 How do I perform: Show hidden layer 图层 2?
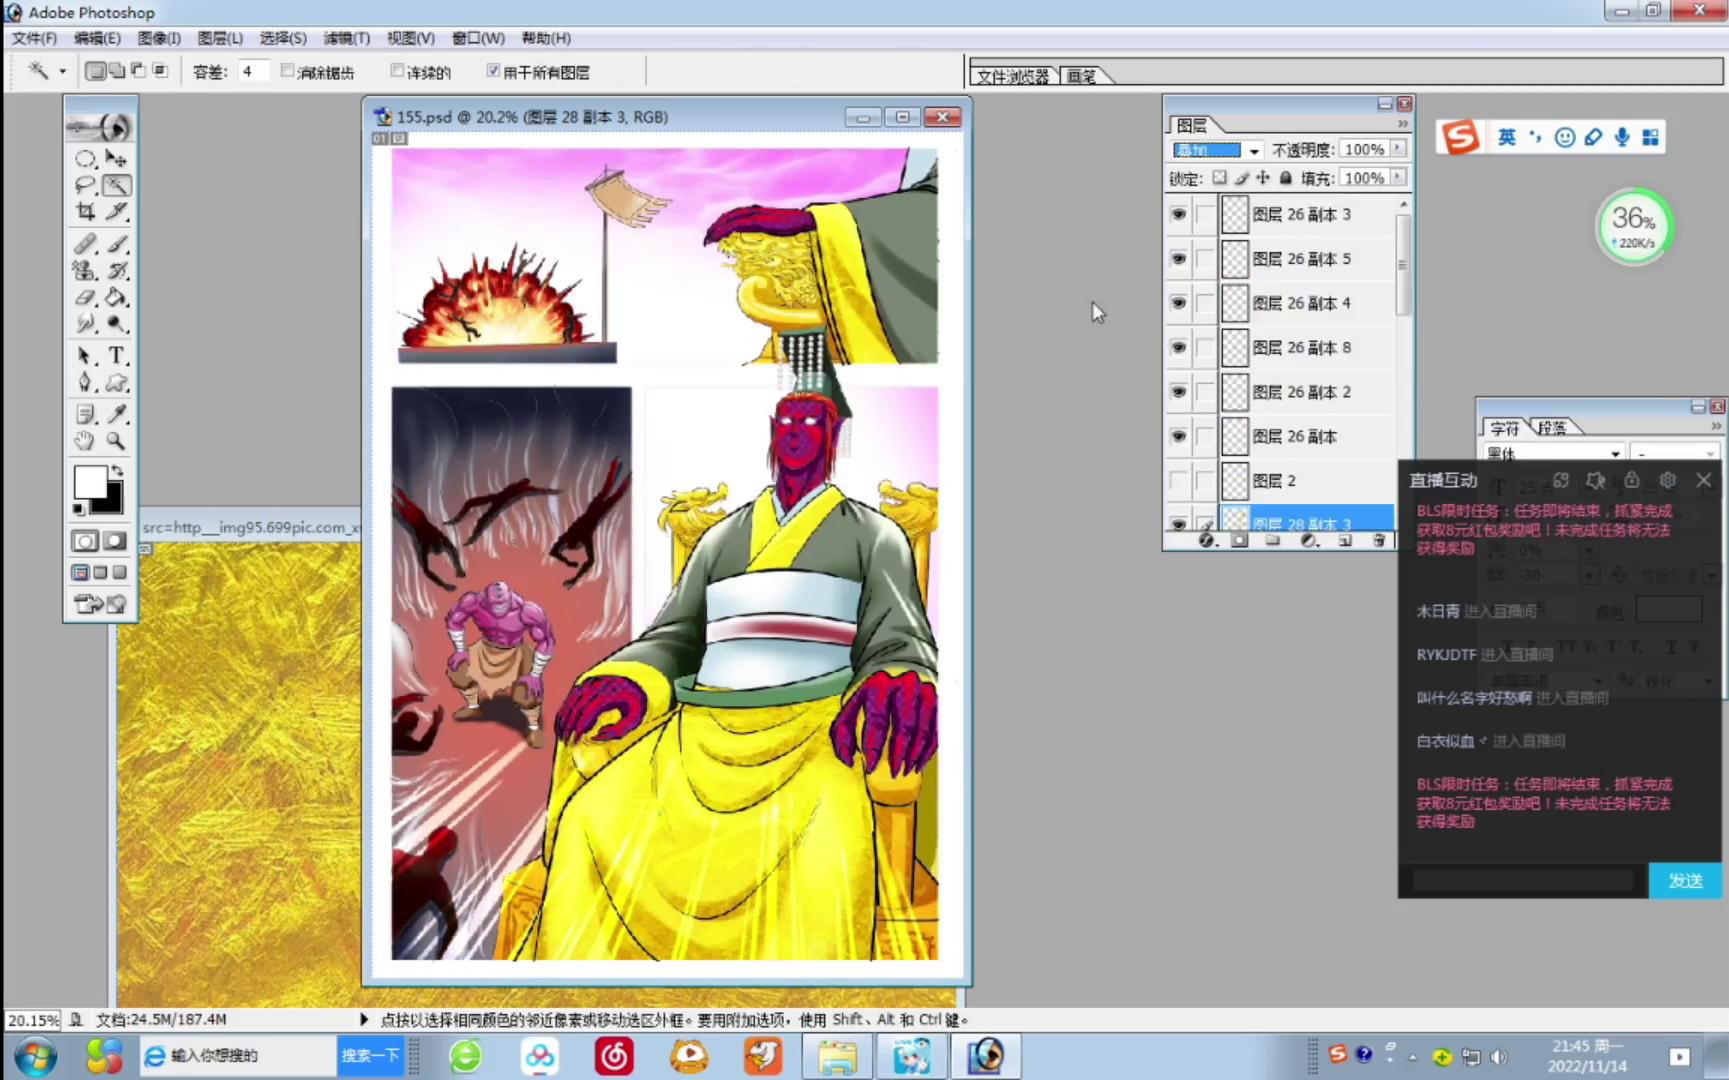click(x=1179, y=480)
